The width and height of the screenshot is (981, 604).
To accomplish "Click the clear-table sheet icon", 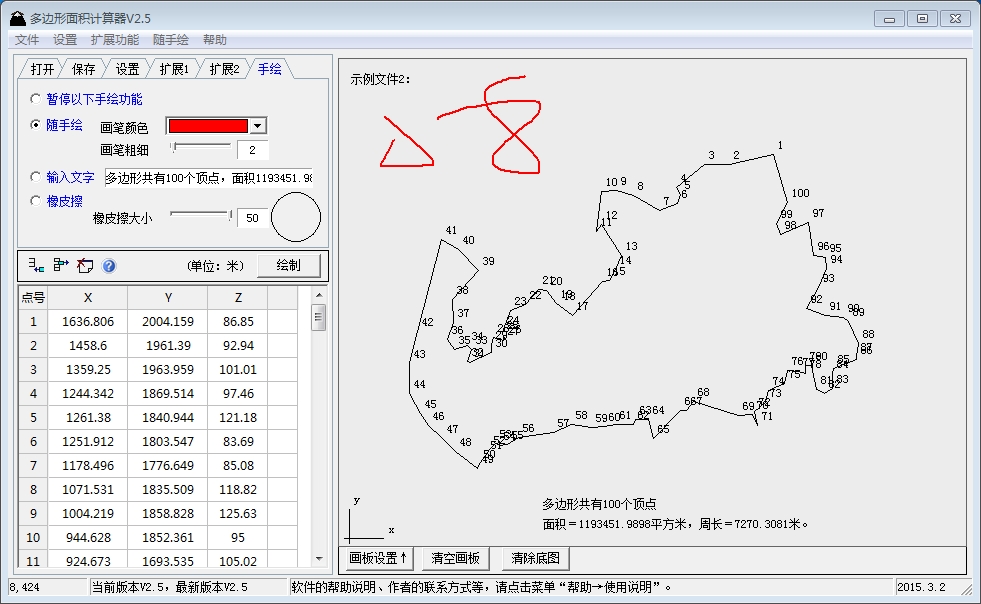I will click(85, 266).
